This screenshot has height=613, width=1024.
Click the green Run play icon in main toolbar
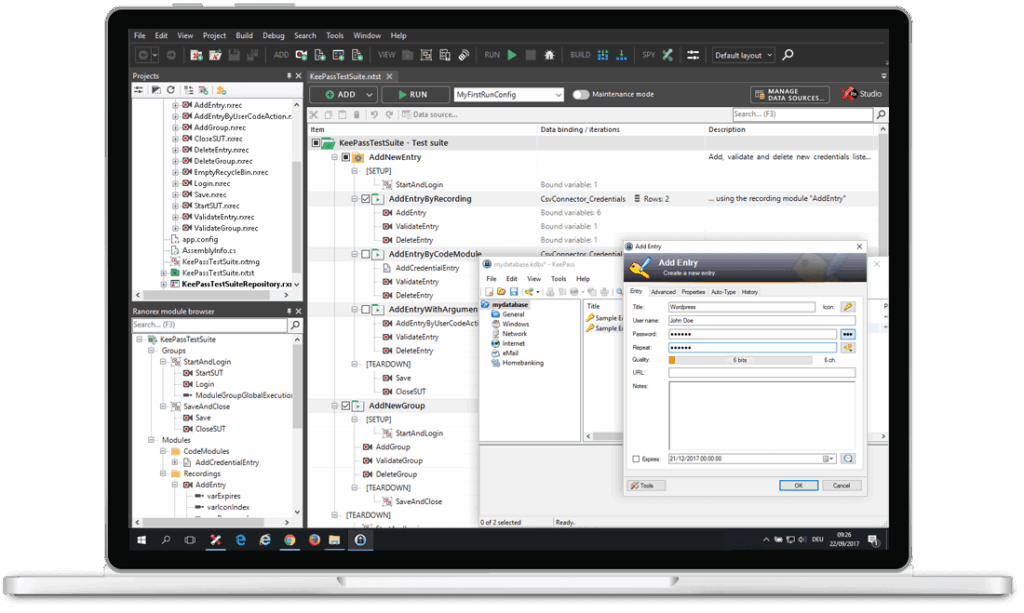tap(513, 55)
